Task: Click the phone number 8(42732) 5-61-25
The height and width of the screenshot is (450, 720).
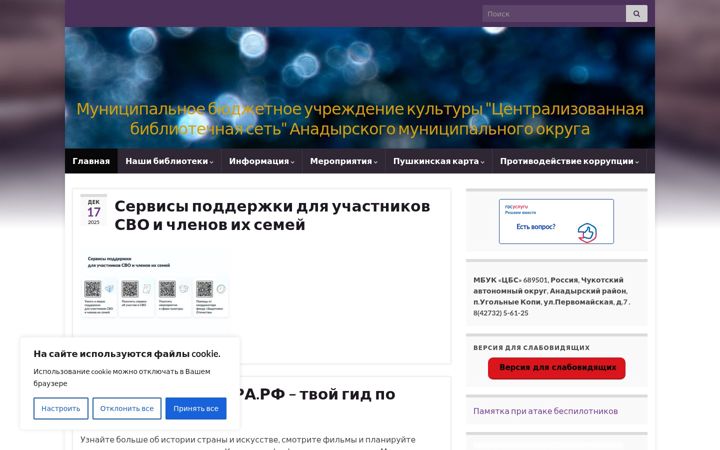Action: tap(501, 313)
